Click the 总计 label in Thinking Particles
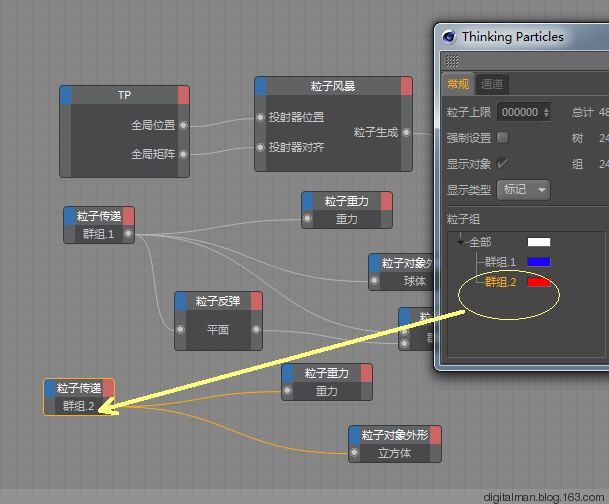Image resolution: width=609 pixels, height=504 pixels. (583, 113)
